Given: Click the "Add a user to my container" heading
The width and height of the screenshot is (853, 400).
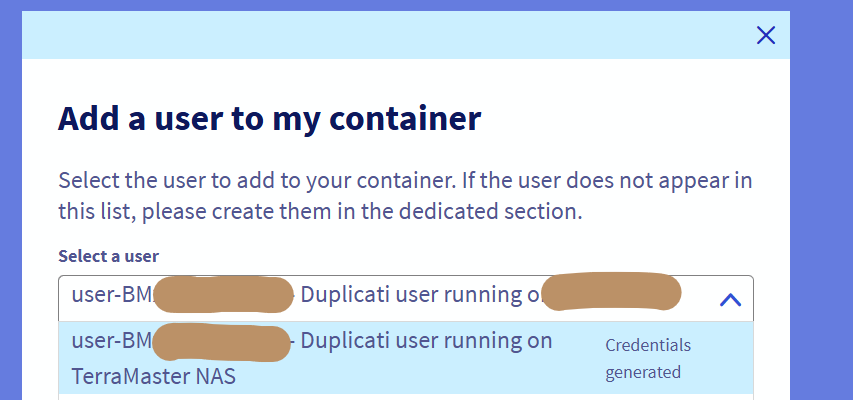Looking at the screenshot, I should point(269,118).
